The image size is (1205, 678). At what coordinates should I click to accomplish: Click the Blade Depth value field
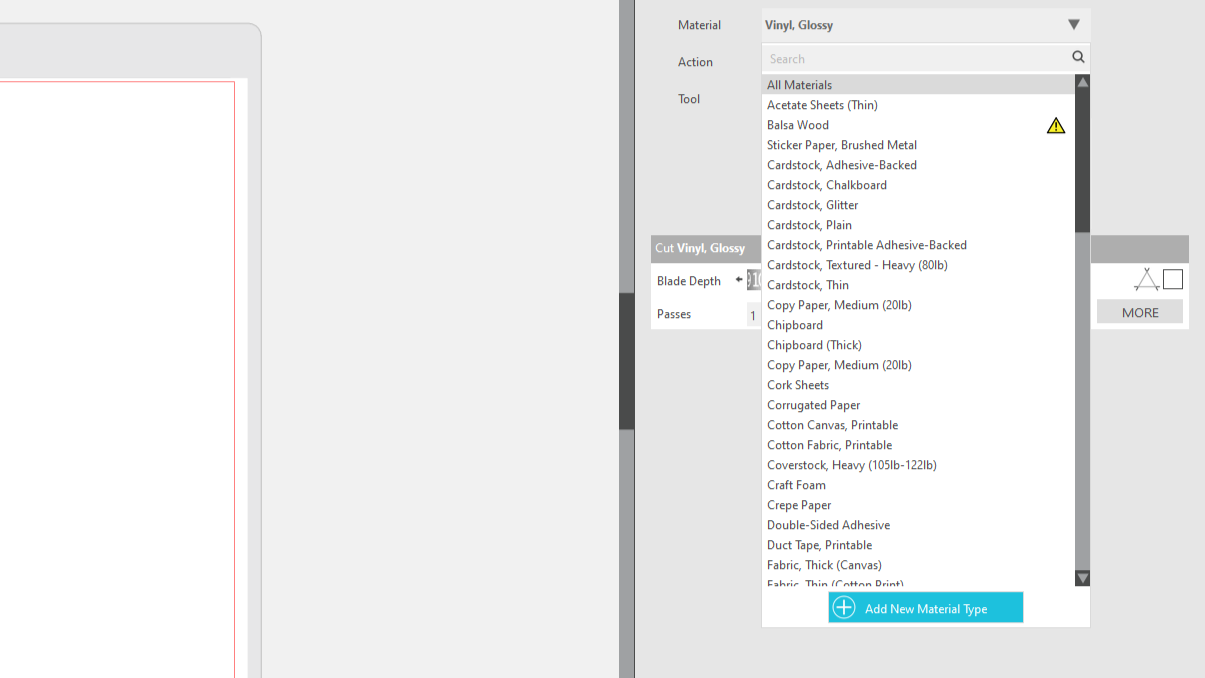point(754,280)
